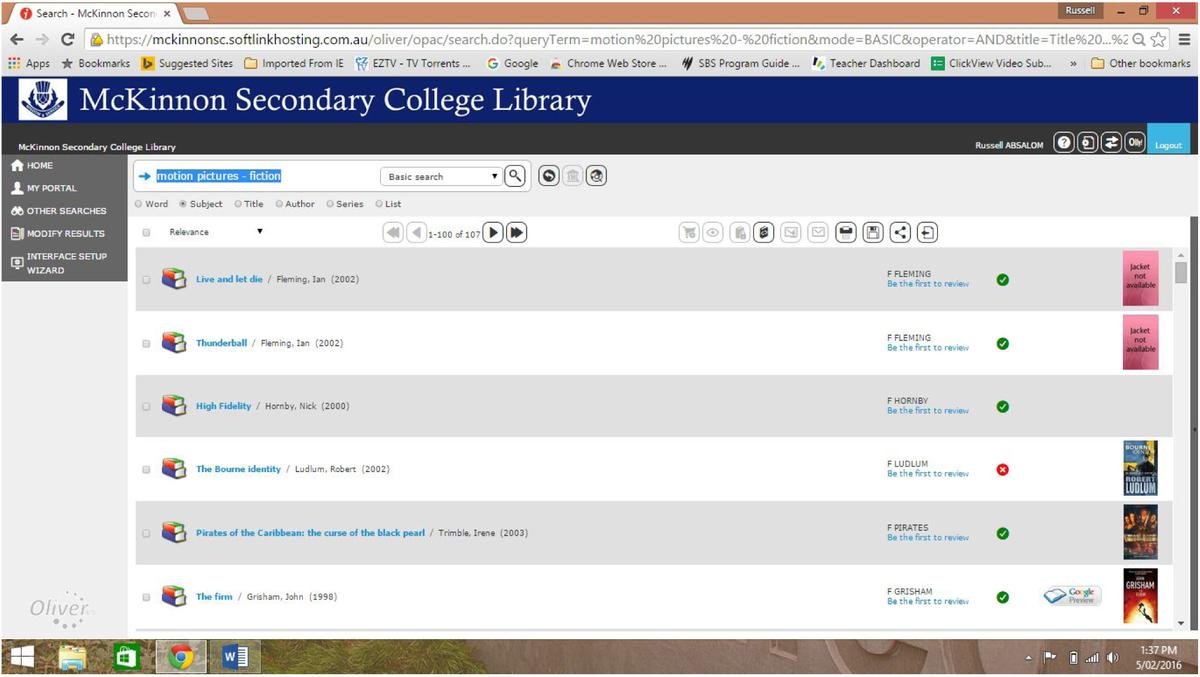This screenshot has height=677, width=1200.
Task: Open the Windows Start menu
Action: (21, 657)
